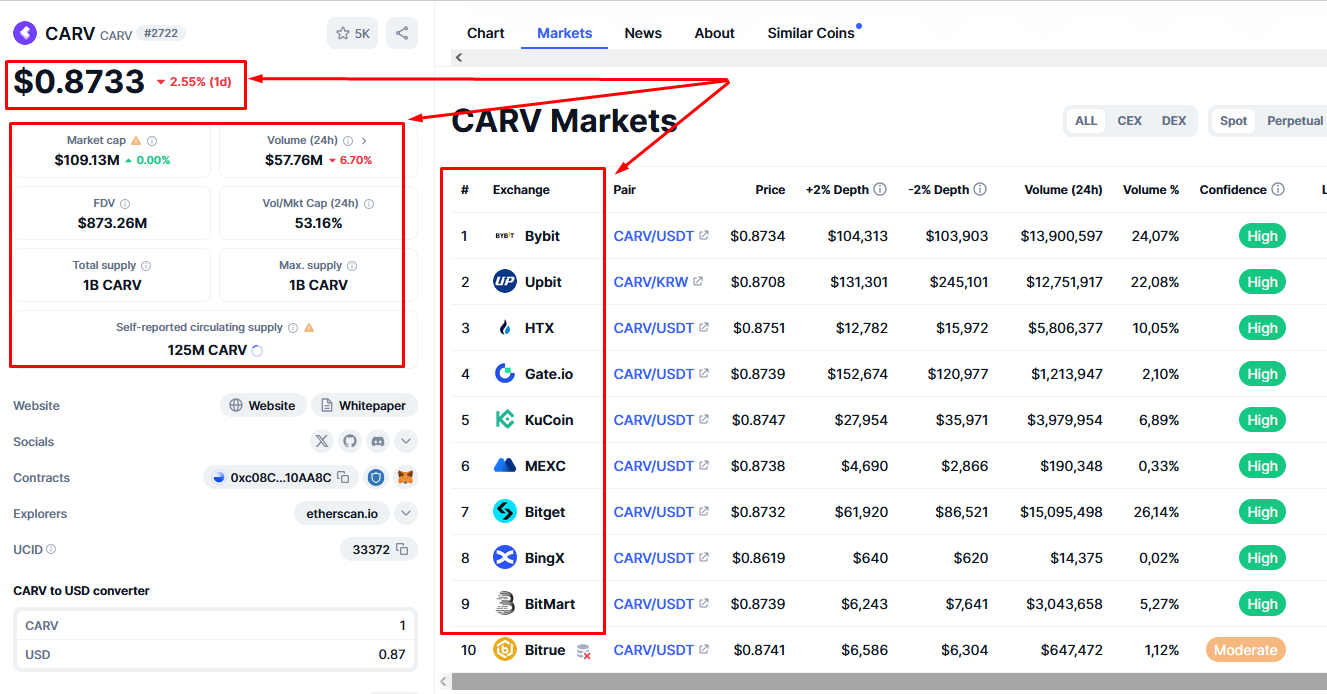Click the BitMart exchange name
1327x694 pixels.
[550, 604]
